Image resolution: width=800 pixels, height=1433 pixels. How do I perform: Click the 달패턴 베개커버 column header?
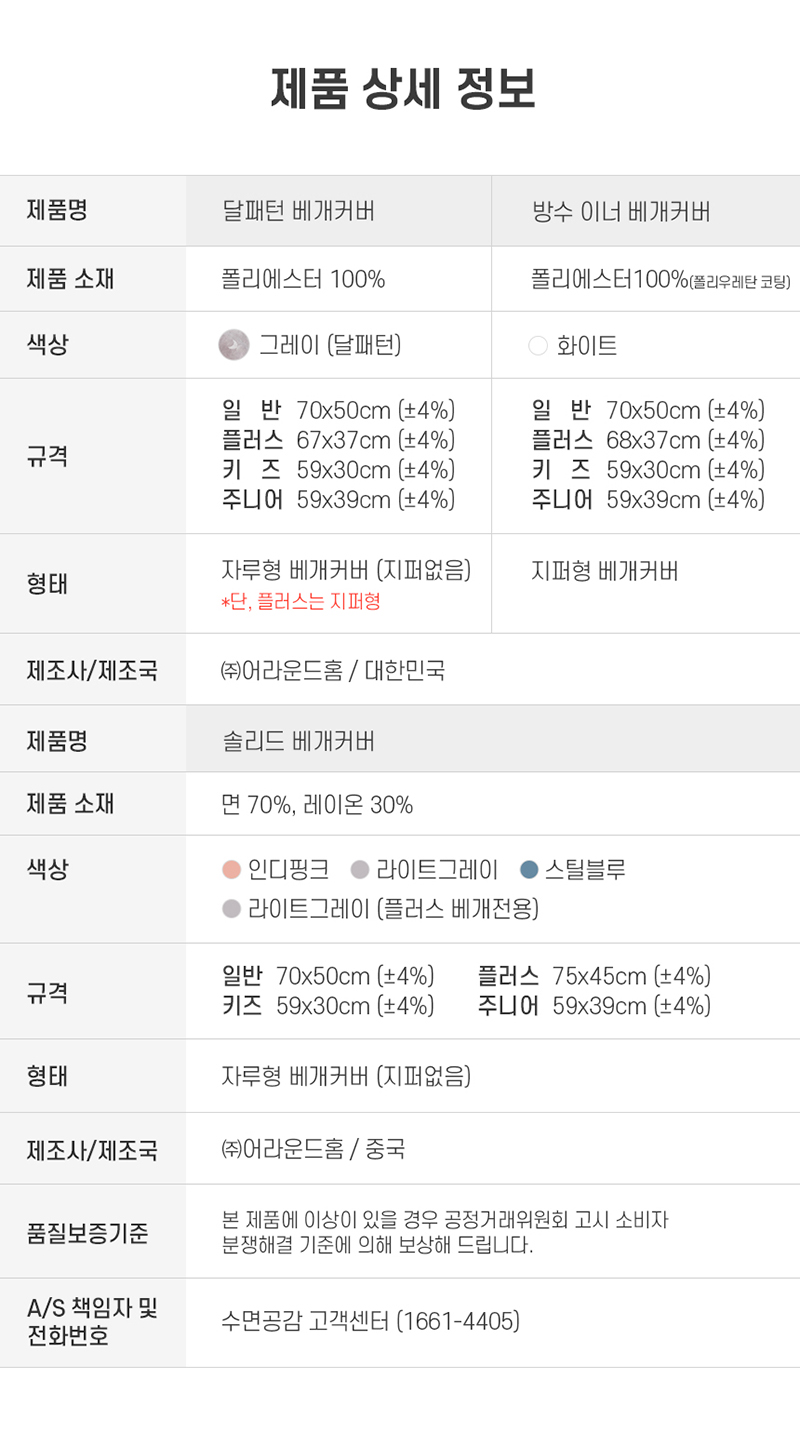[x=298, y=212]
